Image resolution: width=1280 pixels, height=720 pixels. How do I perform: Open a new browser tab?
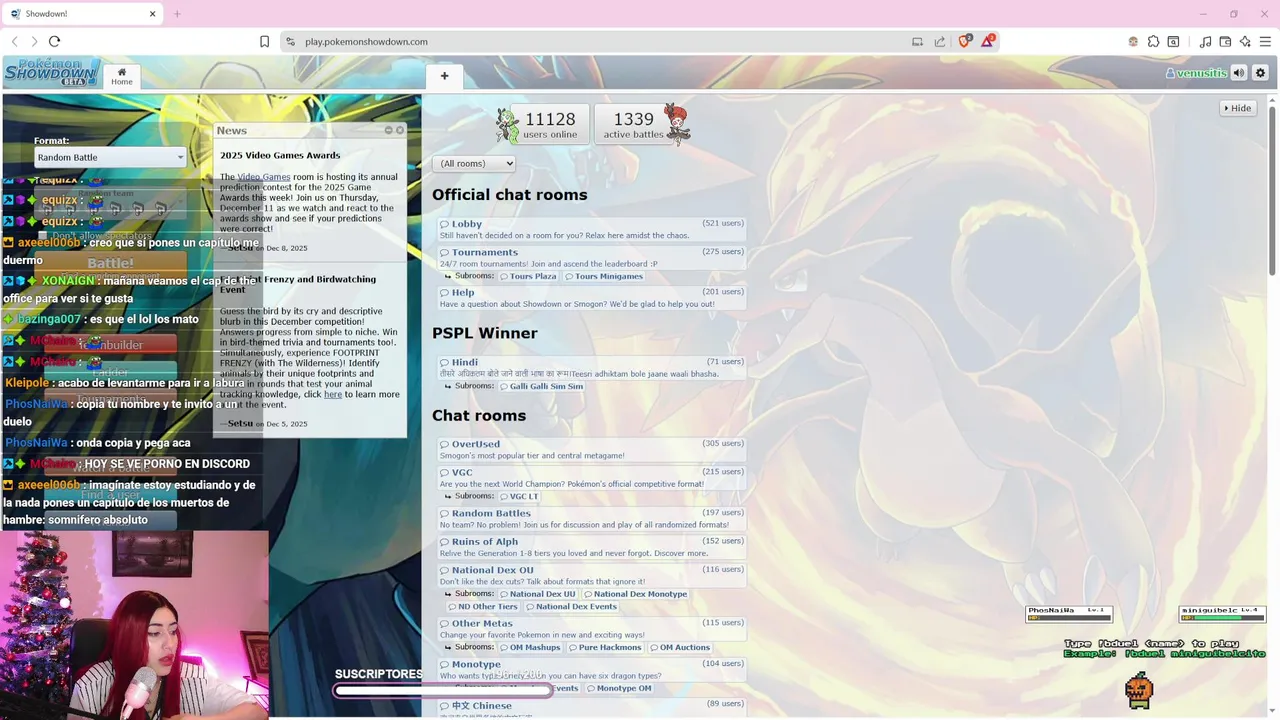[177, 14]
